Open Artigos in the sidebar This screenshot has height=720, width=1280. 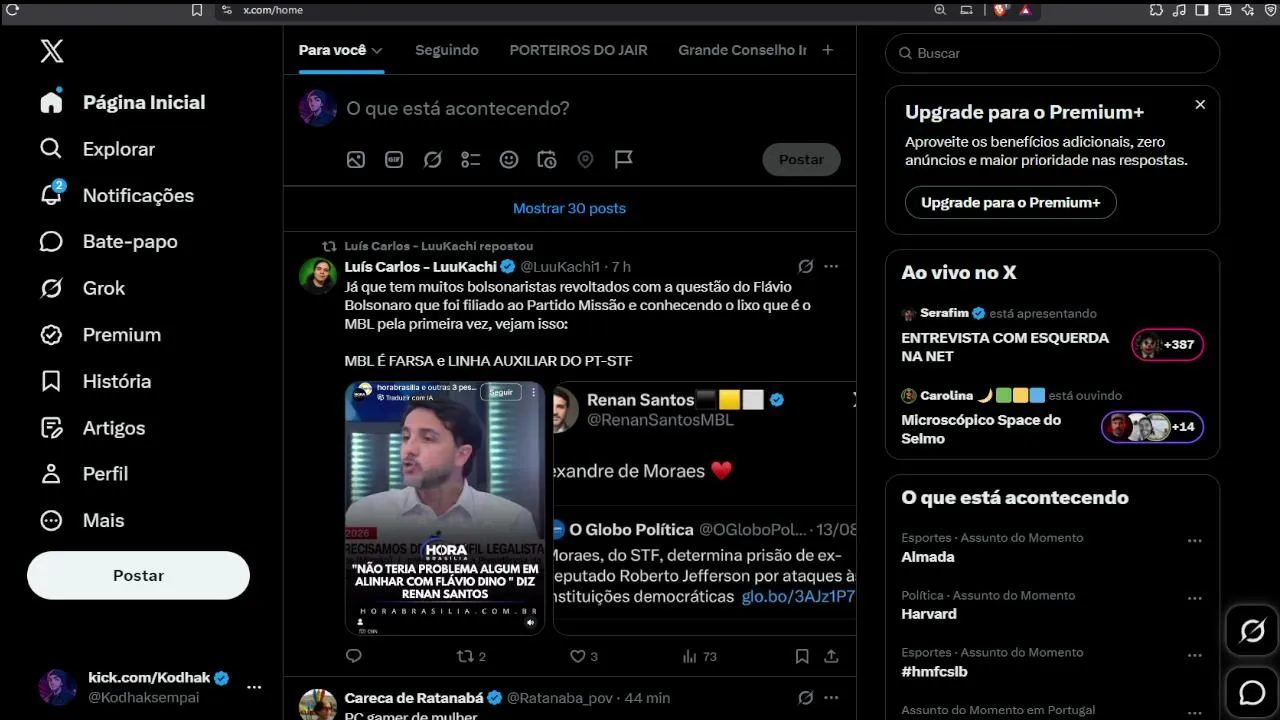coord(92,427)
